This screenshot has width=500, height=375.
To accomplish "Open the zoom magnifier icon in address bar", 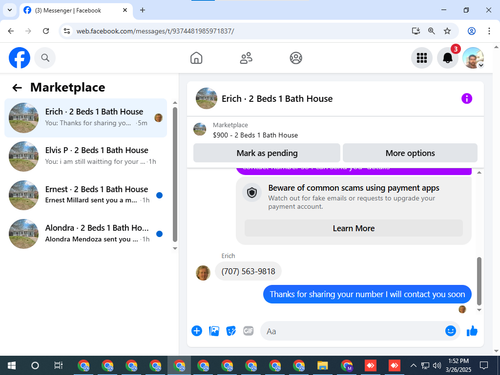I will pos(431,31).
